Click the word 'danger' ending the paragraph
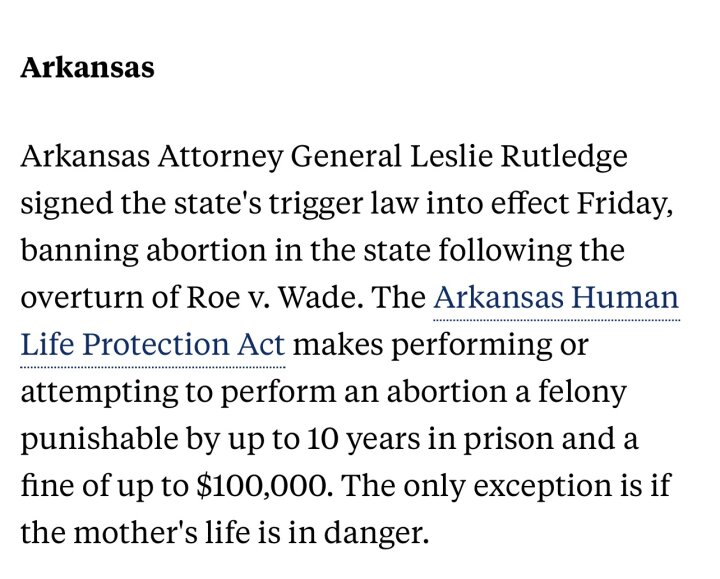 tap(373, 533)
